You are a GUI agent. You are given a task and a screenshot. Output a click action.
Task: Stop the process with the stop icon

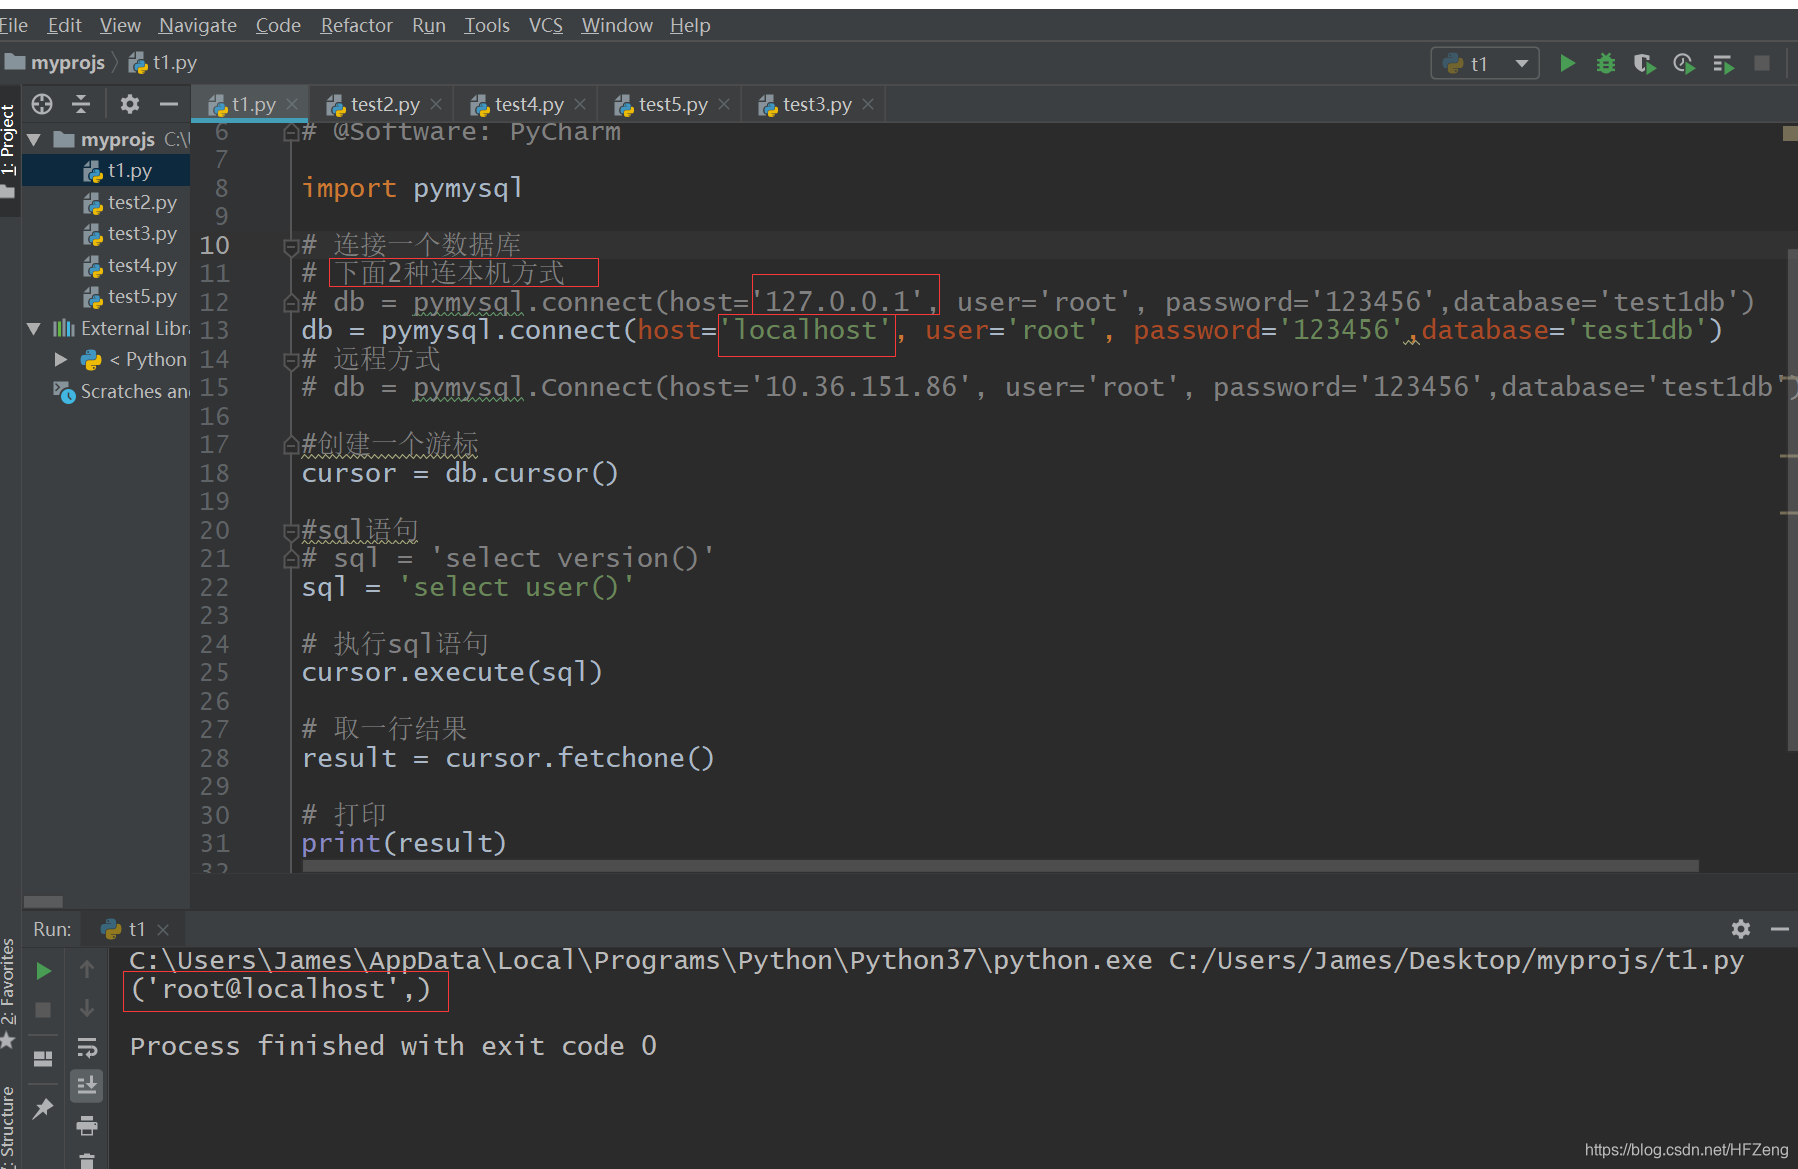click(x=42, y=1009)
